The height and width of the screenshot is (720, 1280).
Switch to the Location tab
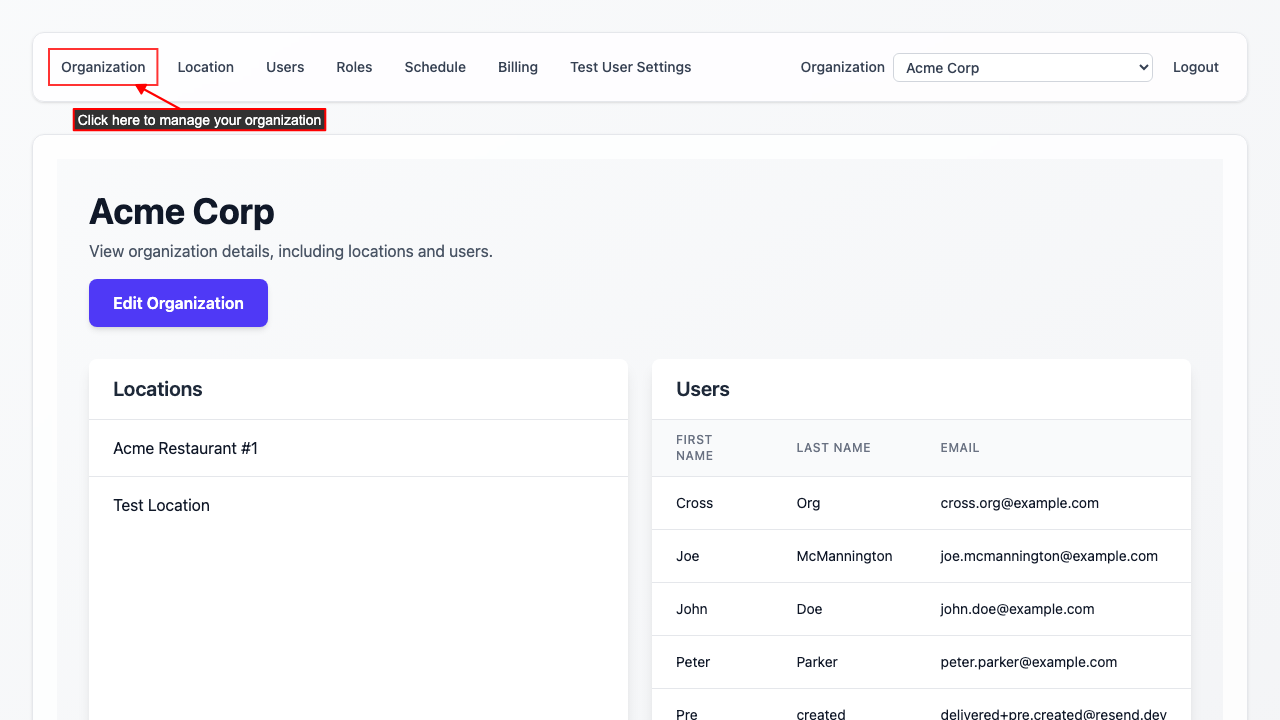pos(205,67)
